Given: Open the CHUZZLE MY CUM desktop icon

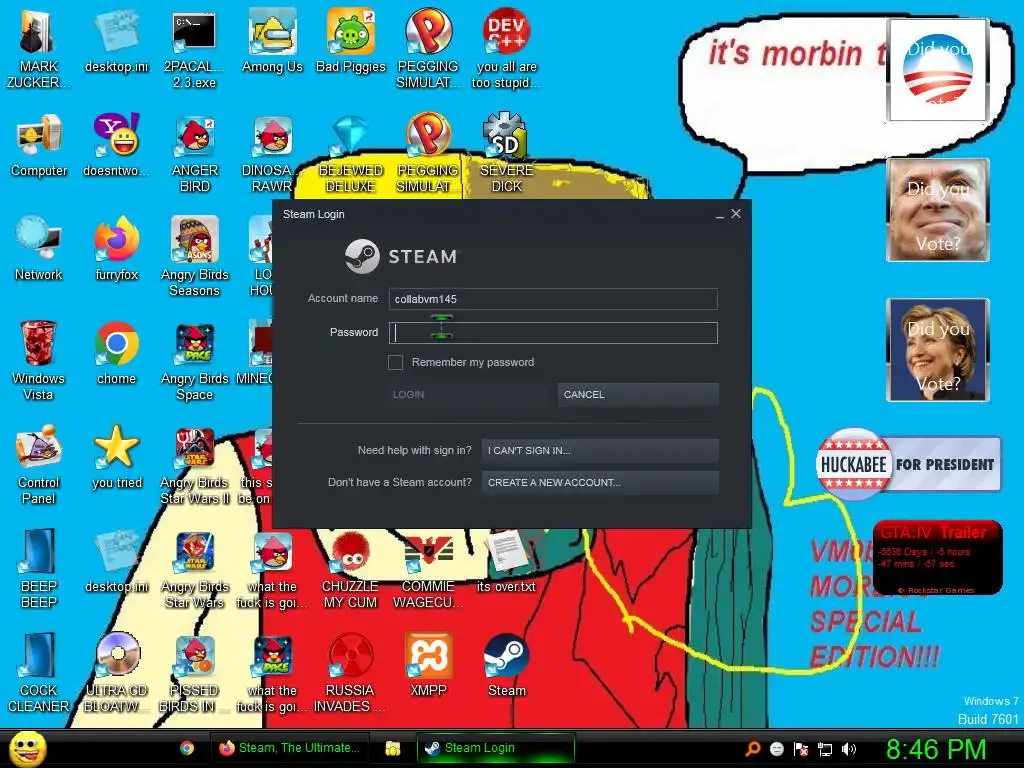Looking at the screenshot, I should coord(351,568).
